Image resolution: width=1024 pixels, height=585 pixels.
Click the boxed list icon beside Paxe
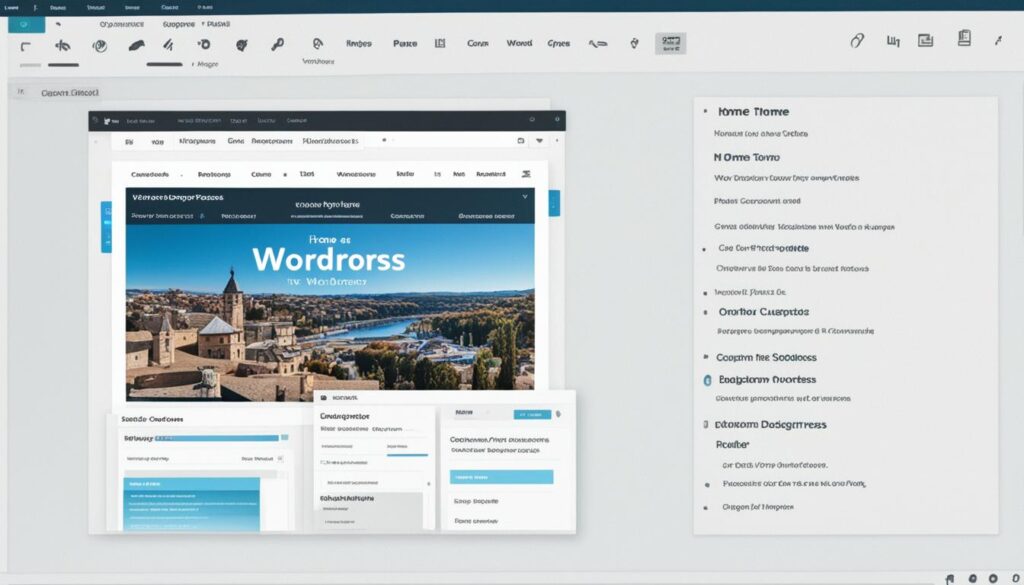pos(440,43)
